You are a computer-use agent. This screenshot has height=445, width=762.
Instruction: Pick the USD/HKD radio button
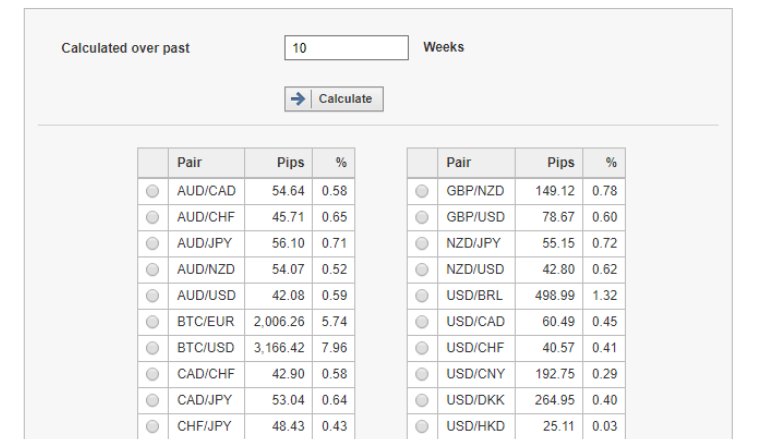(x=422, y=426)
